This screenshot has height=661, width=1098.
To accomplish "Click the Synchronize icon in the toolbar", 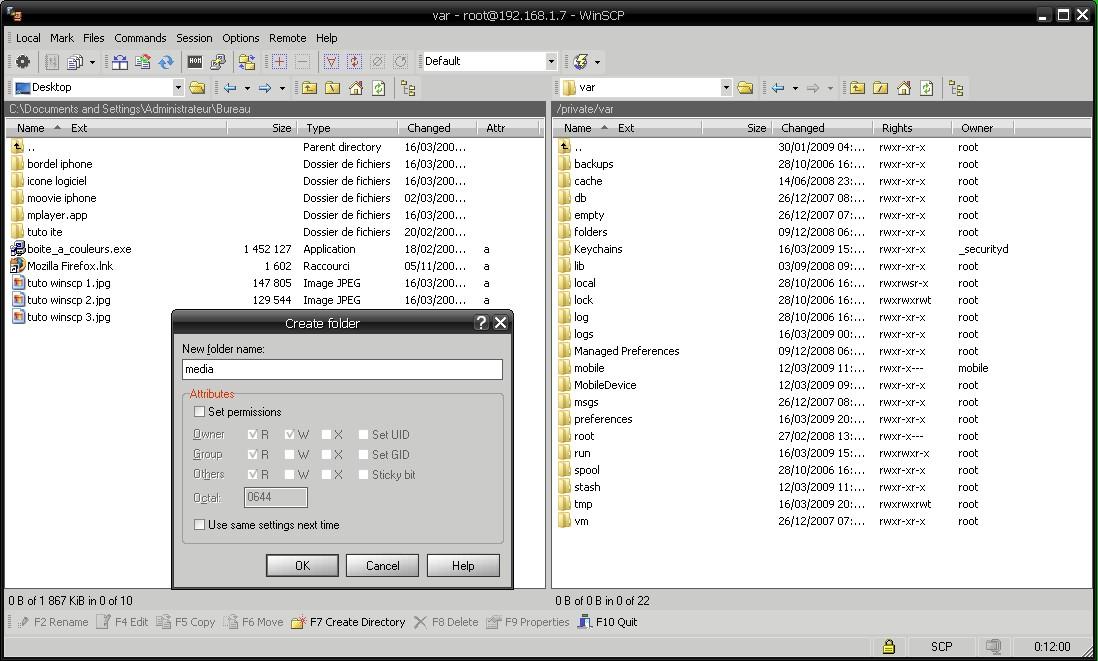I will coord(165,61).
